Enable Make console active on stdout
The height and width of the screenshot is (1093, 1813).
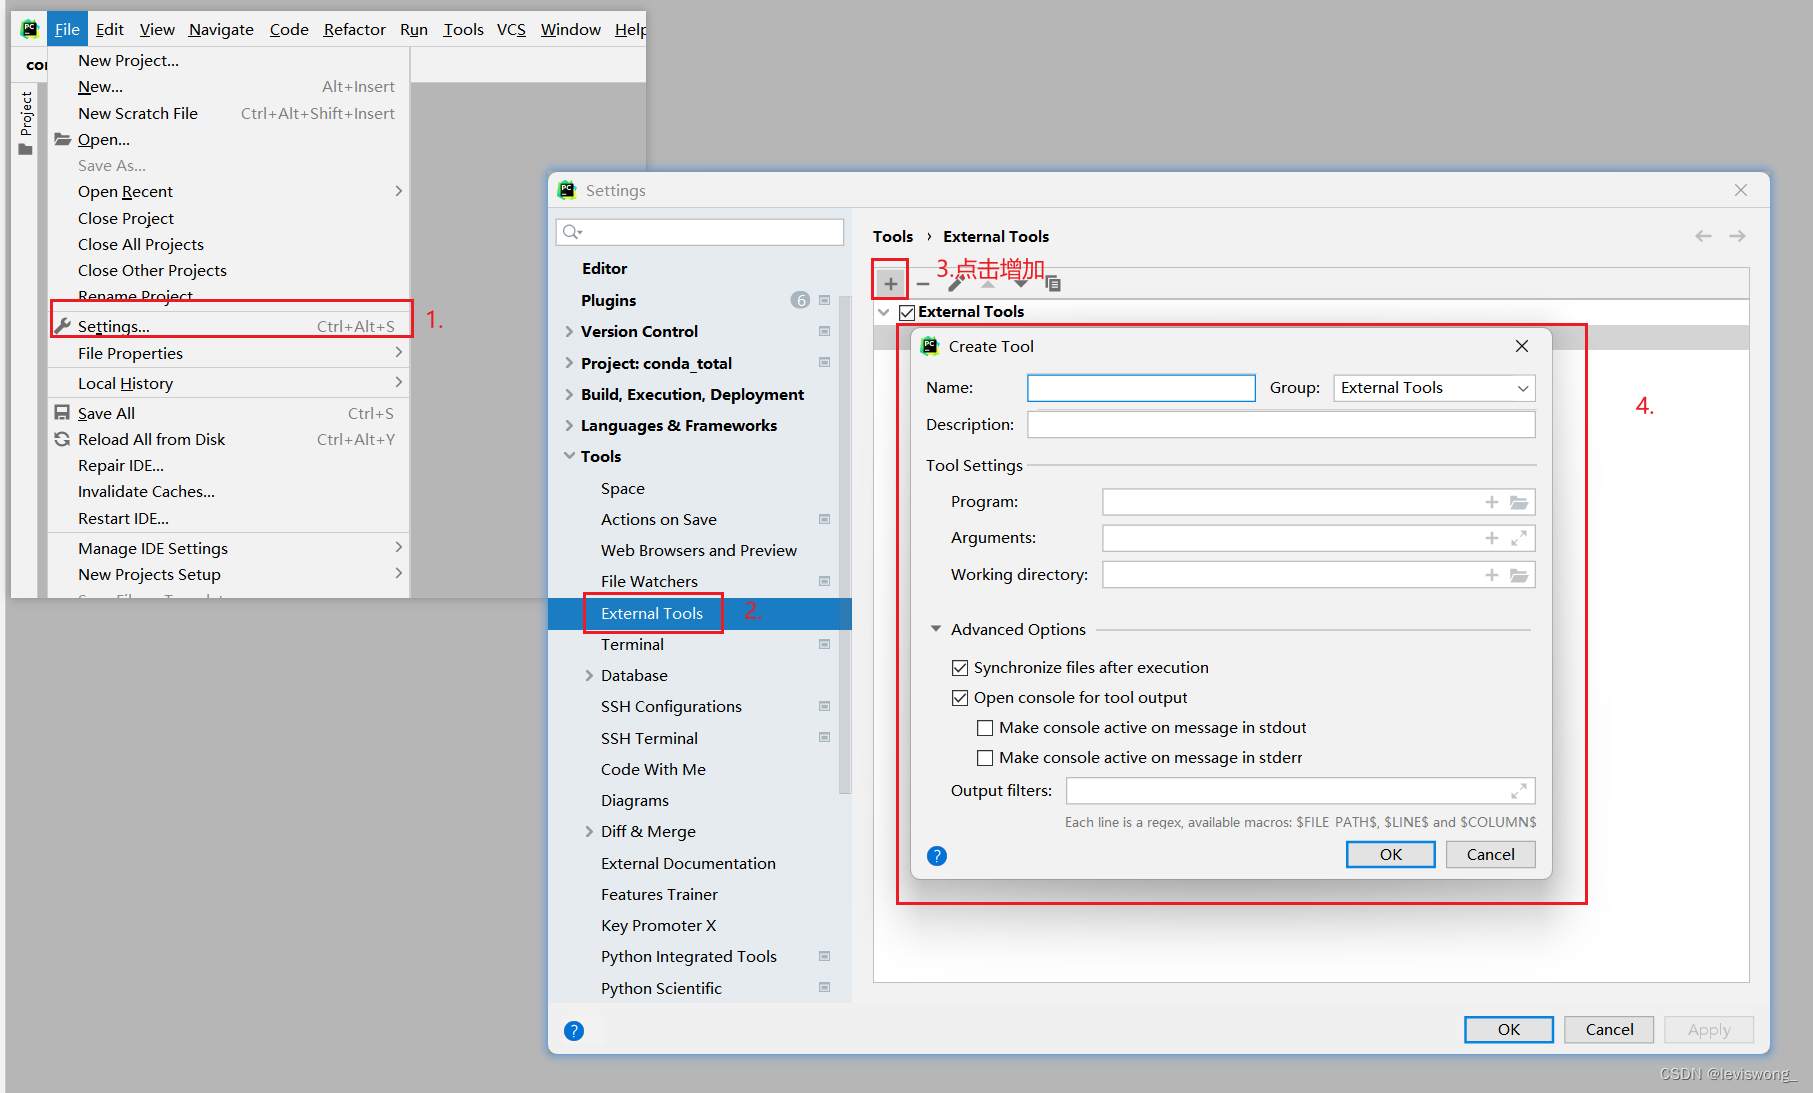(x=985, y=728)
